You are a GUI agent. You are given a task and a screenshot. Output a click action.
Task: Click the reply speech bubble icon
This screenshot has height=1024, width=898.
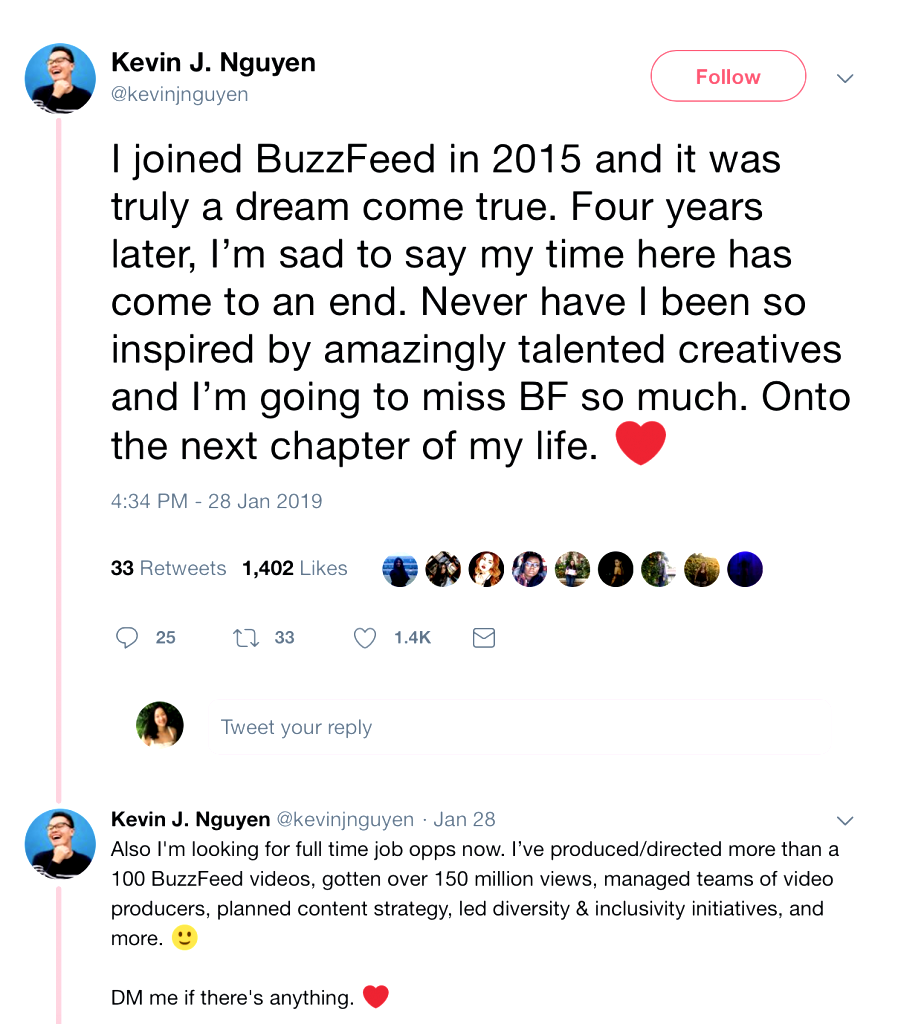point(127,638)
